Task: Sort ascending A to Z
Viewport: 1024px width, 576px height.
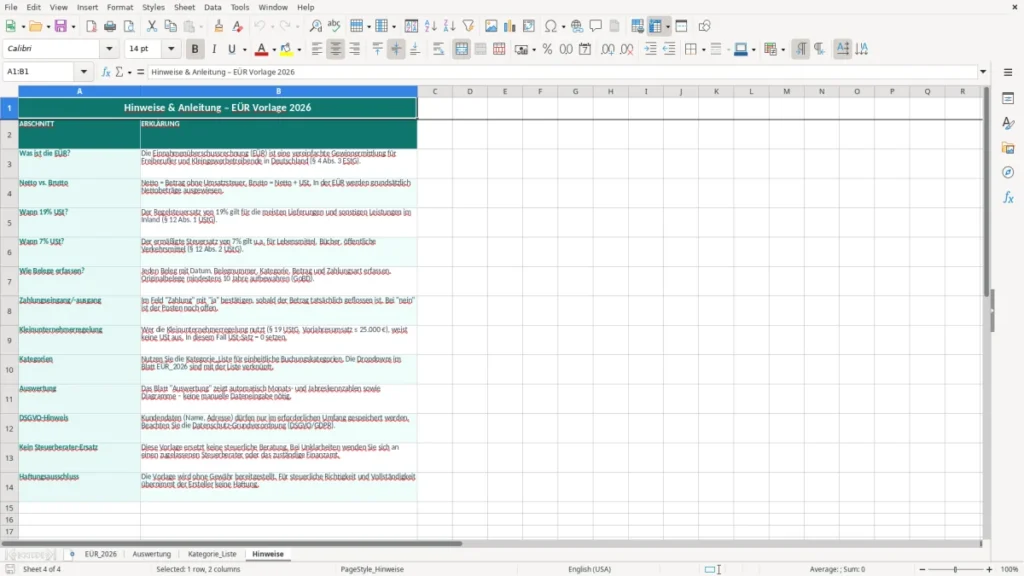Action: click(430, 26)
